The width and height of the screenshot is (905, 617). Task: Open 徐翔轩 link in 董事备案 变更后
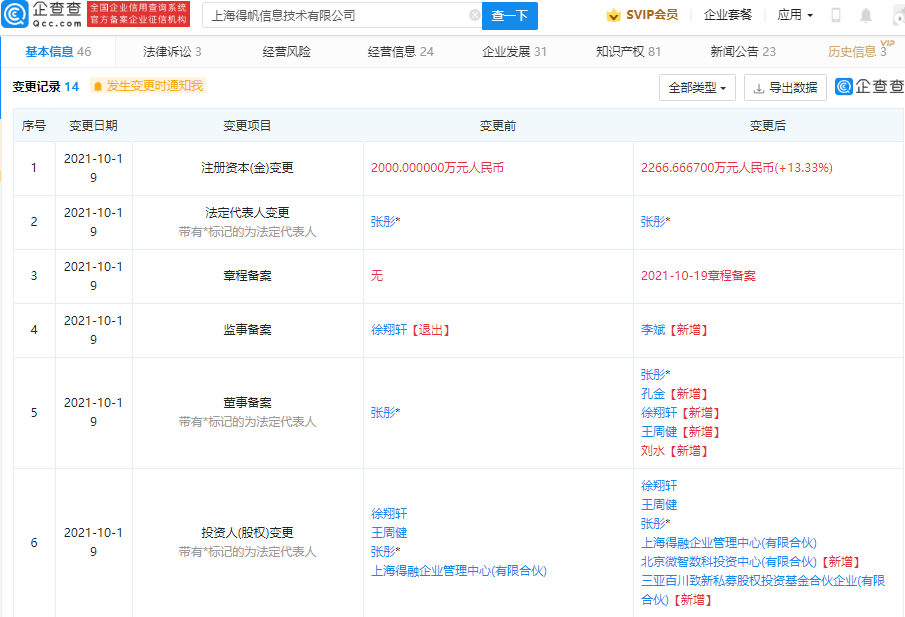(659, 413)
